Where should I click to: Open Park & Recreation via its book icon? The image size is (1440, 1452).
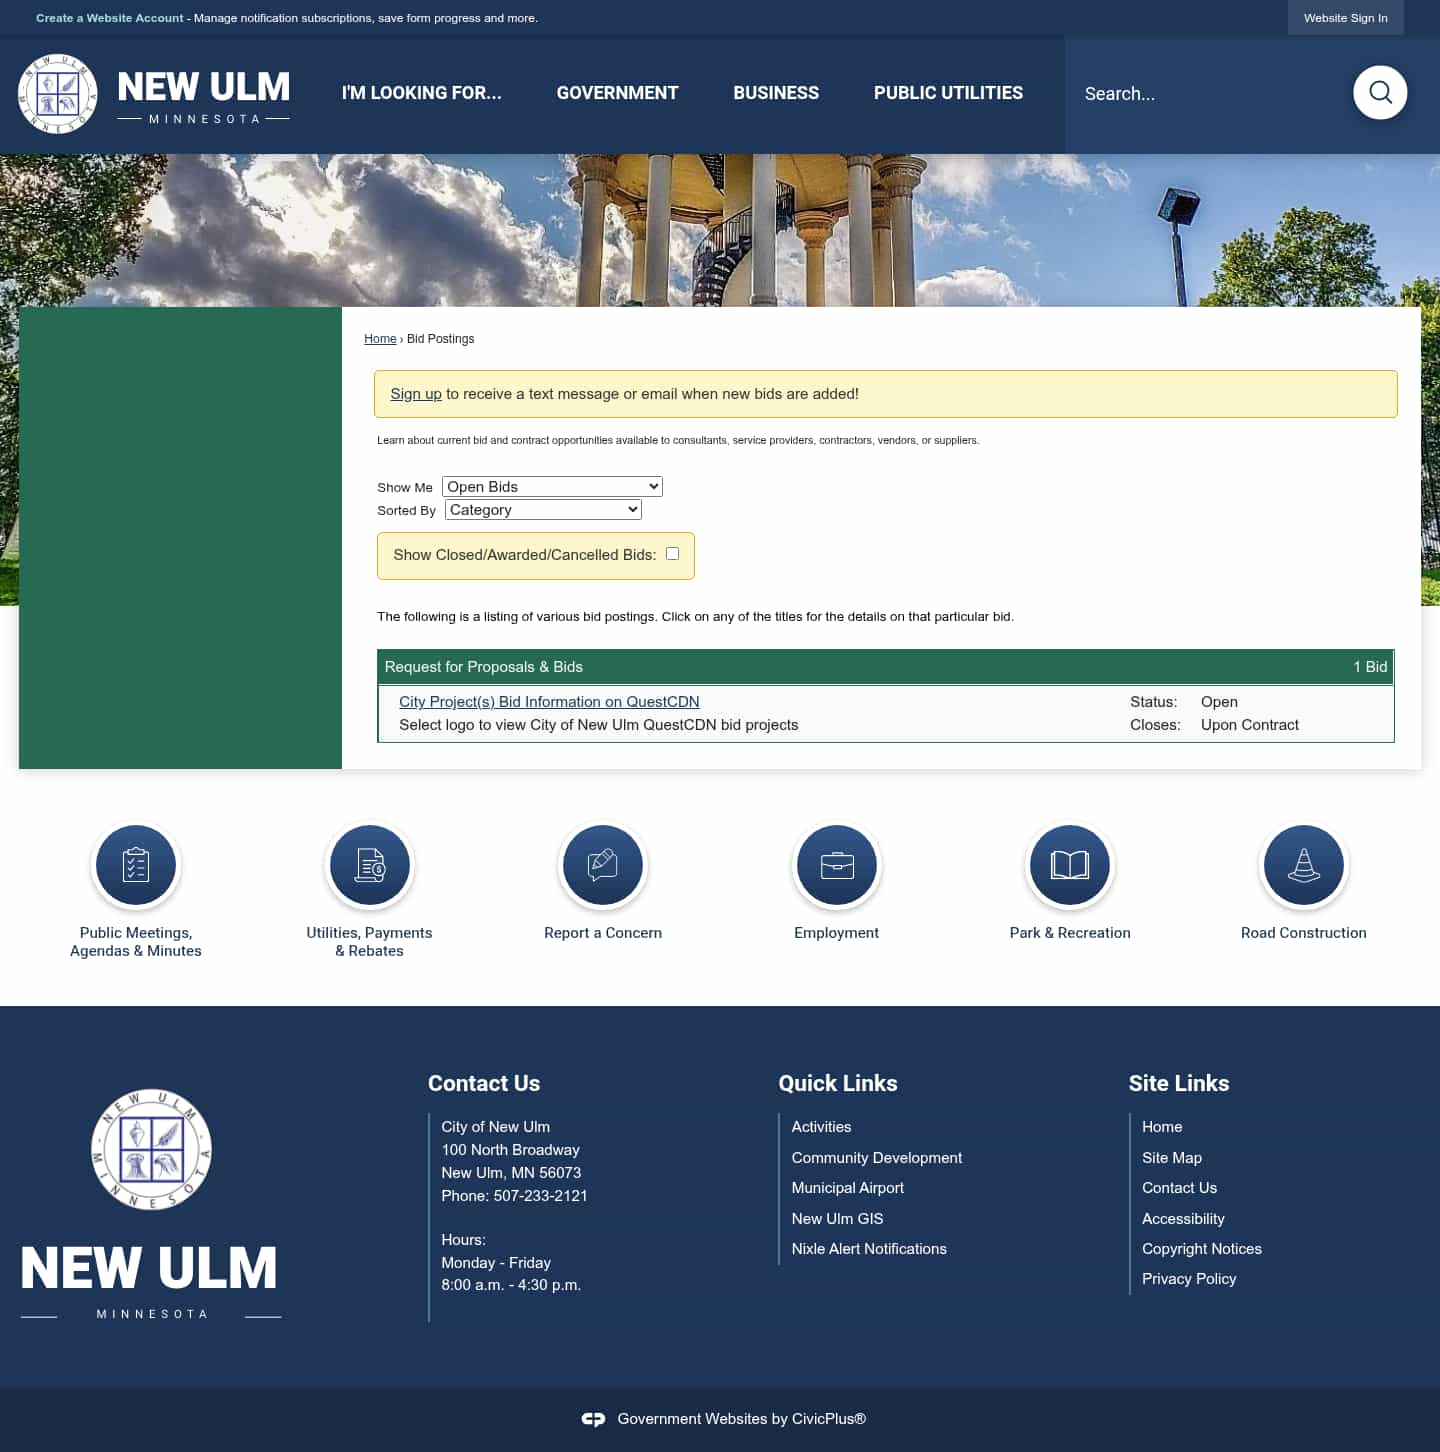click(1069, 865)
